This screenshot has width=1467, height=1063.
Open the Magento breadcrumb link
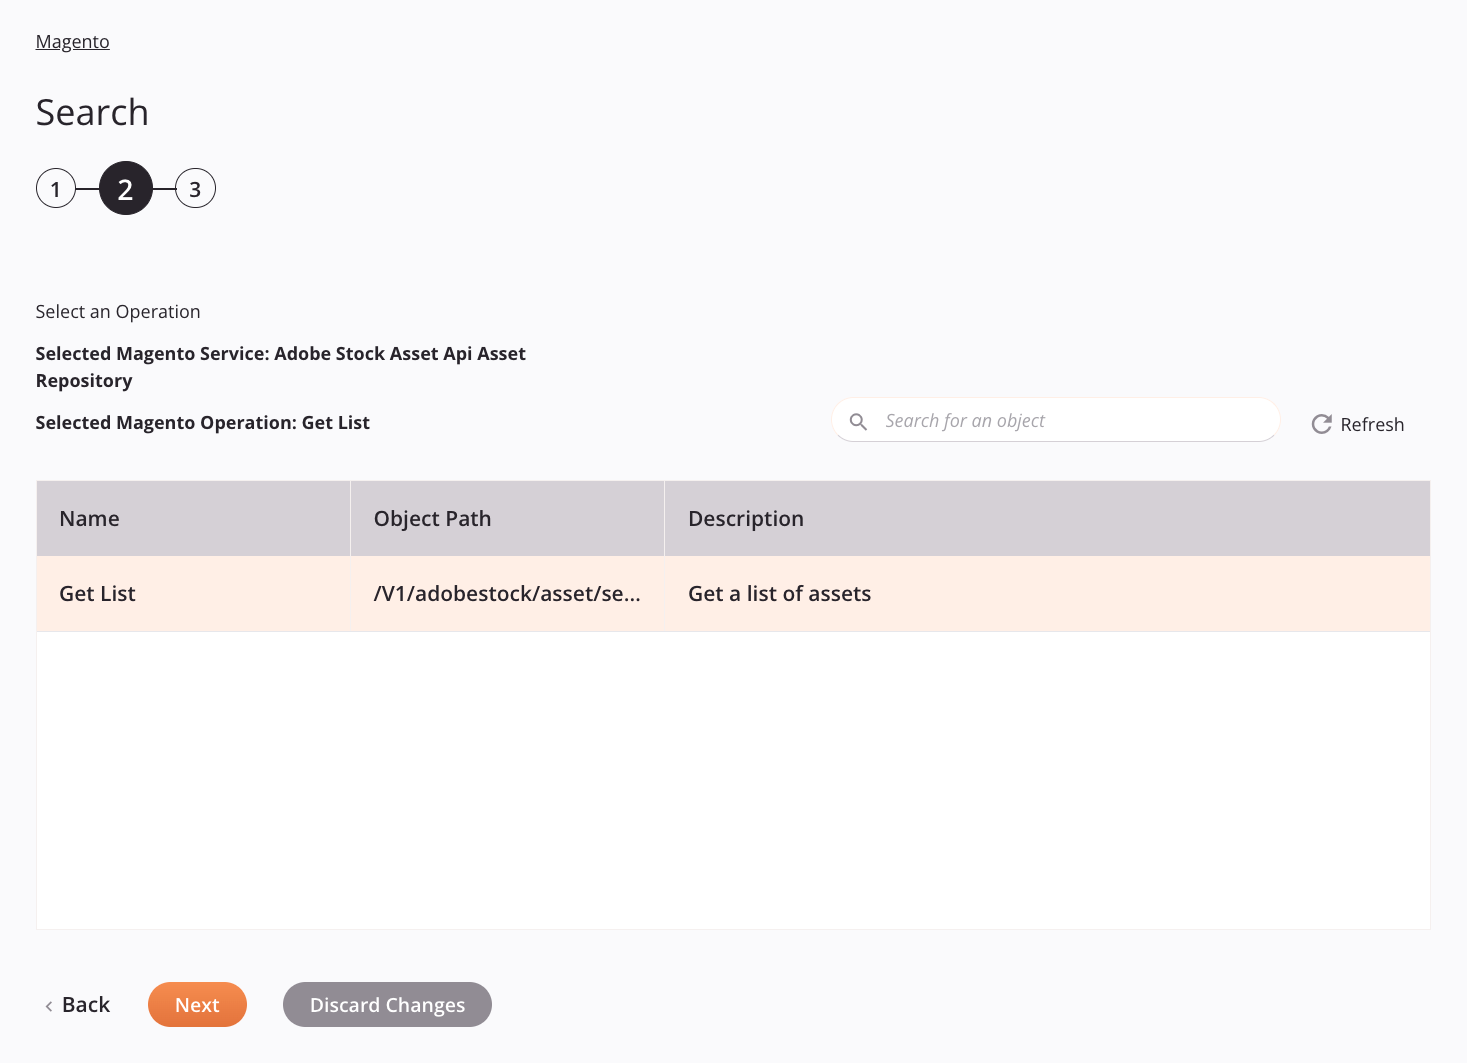[x=72, y=41]
